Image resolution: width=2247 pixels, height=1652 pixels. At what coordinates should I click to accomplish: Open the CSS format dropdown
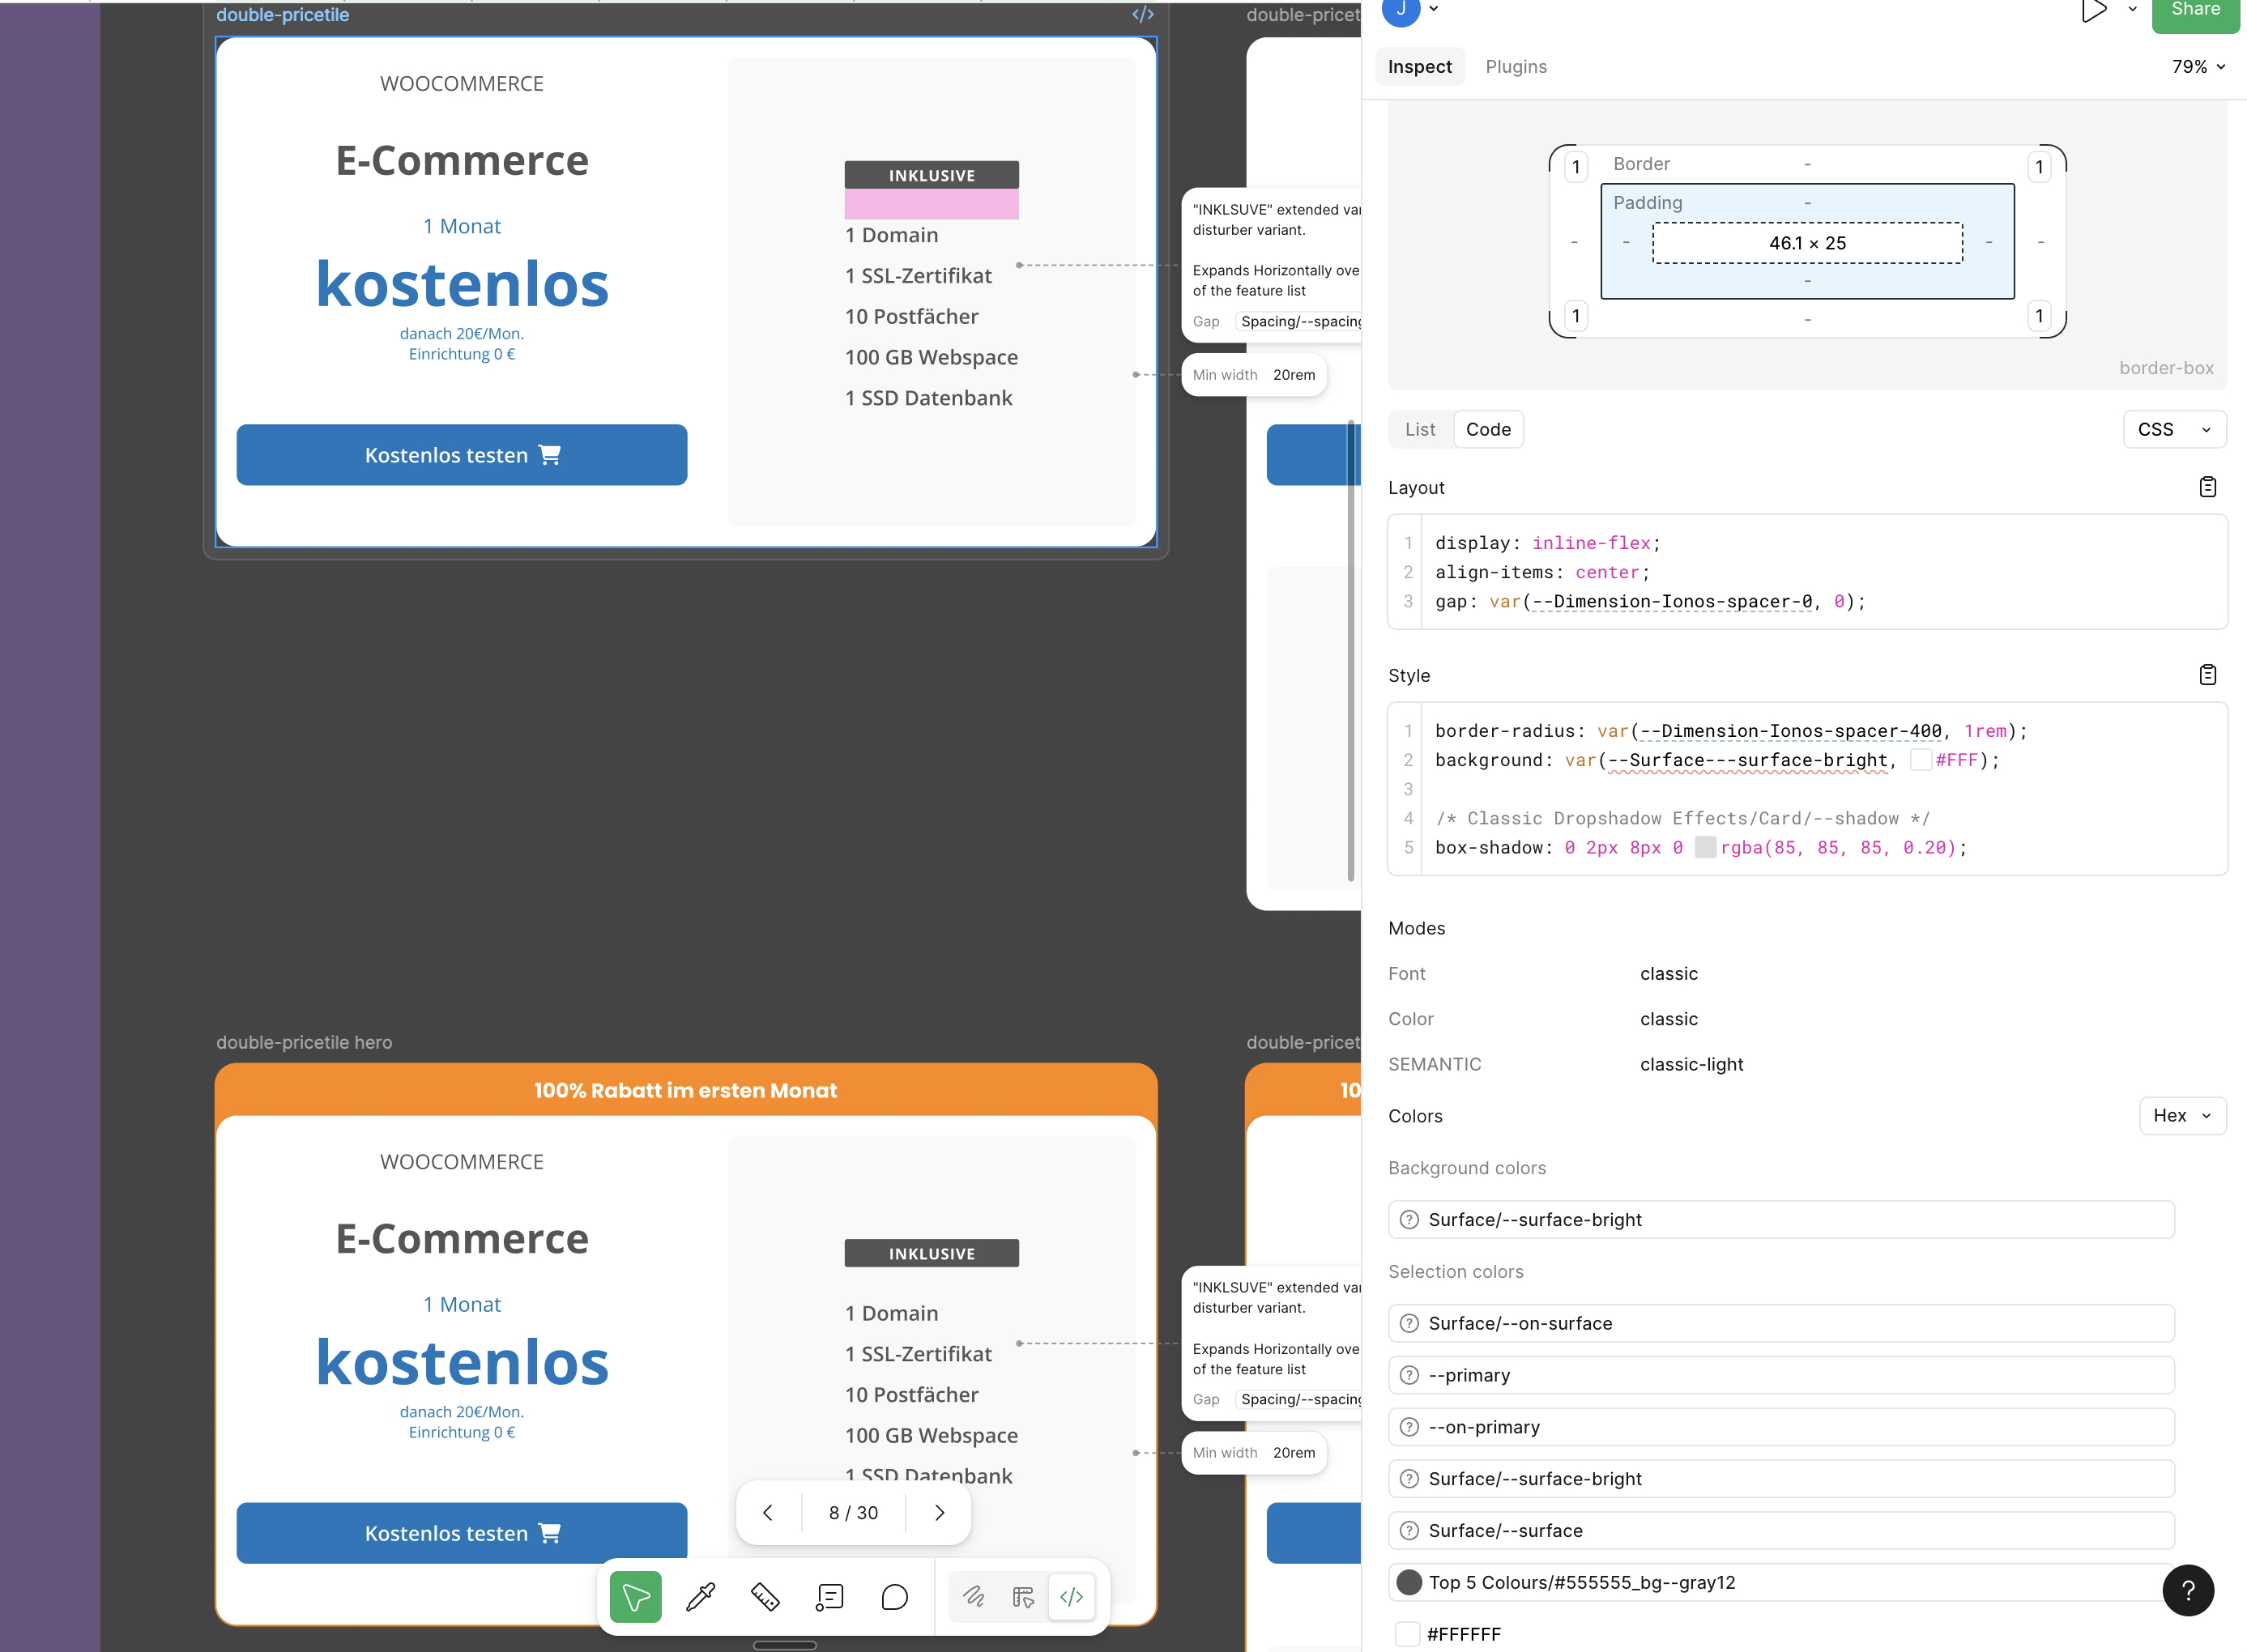pos(2174,429)
